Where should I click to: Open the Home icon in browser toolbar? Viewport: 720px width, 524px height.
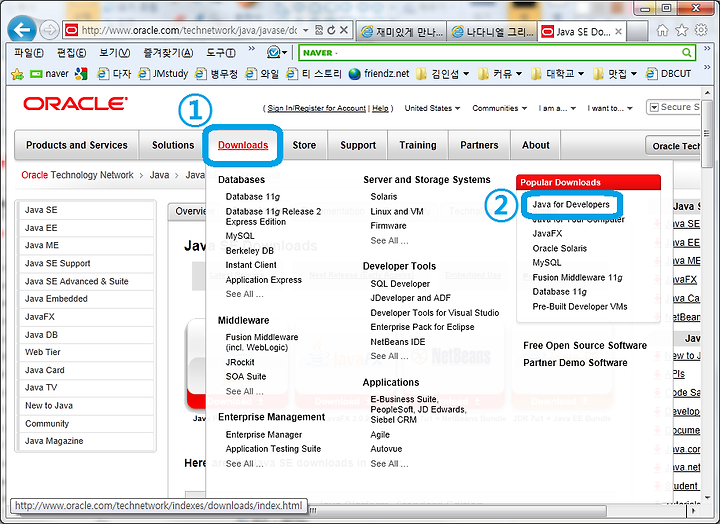pyautogui.click(x=662, y=30)
